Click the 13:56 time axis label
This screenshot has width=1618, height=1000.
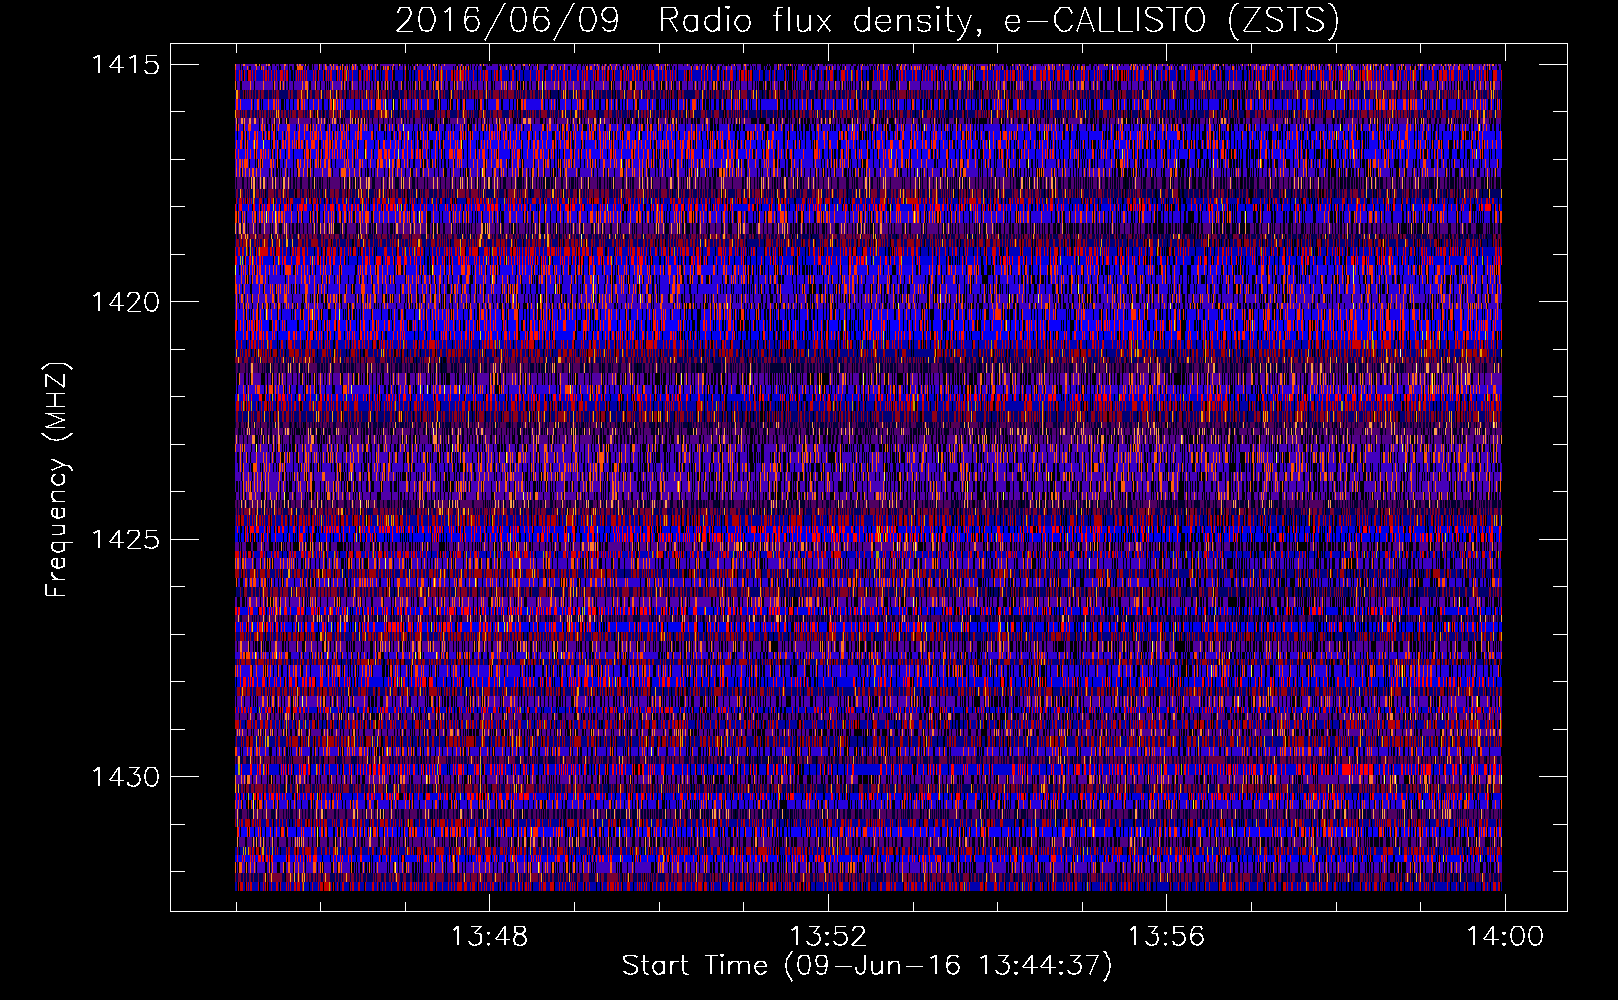pyautogui.click(x=1167, y=937)
